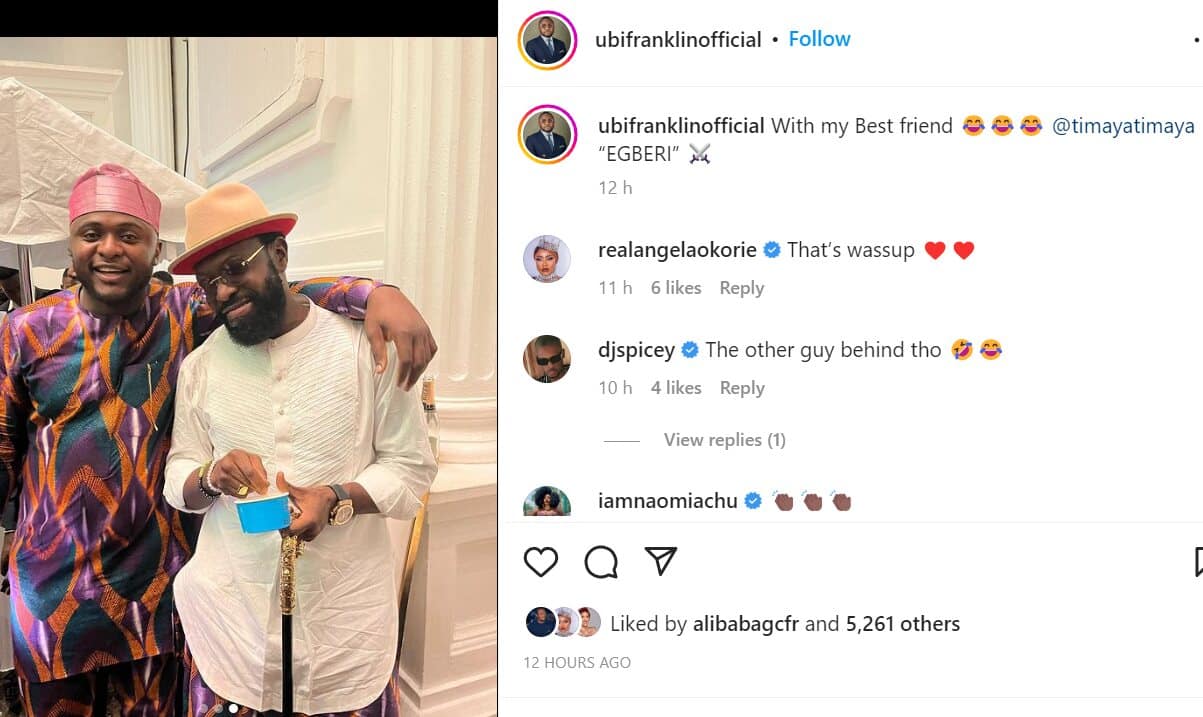
Task: Save the post with the bookmark icon
Action: tap(1198, 562)
